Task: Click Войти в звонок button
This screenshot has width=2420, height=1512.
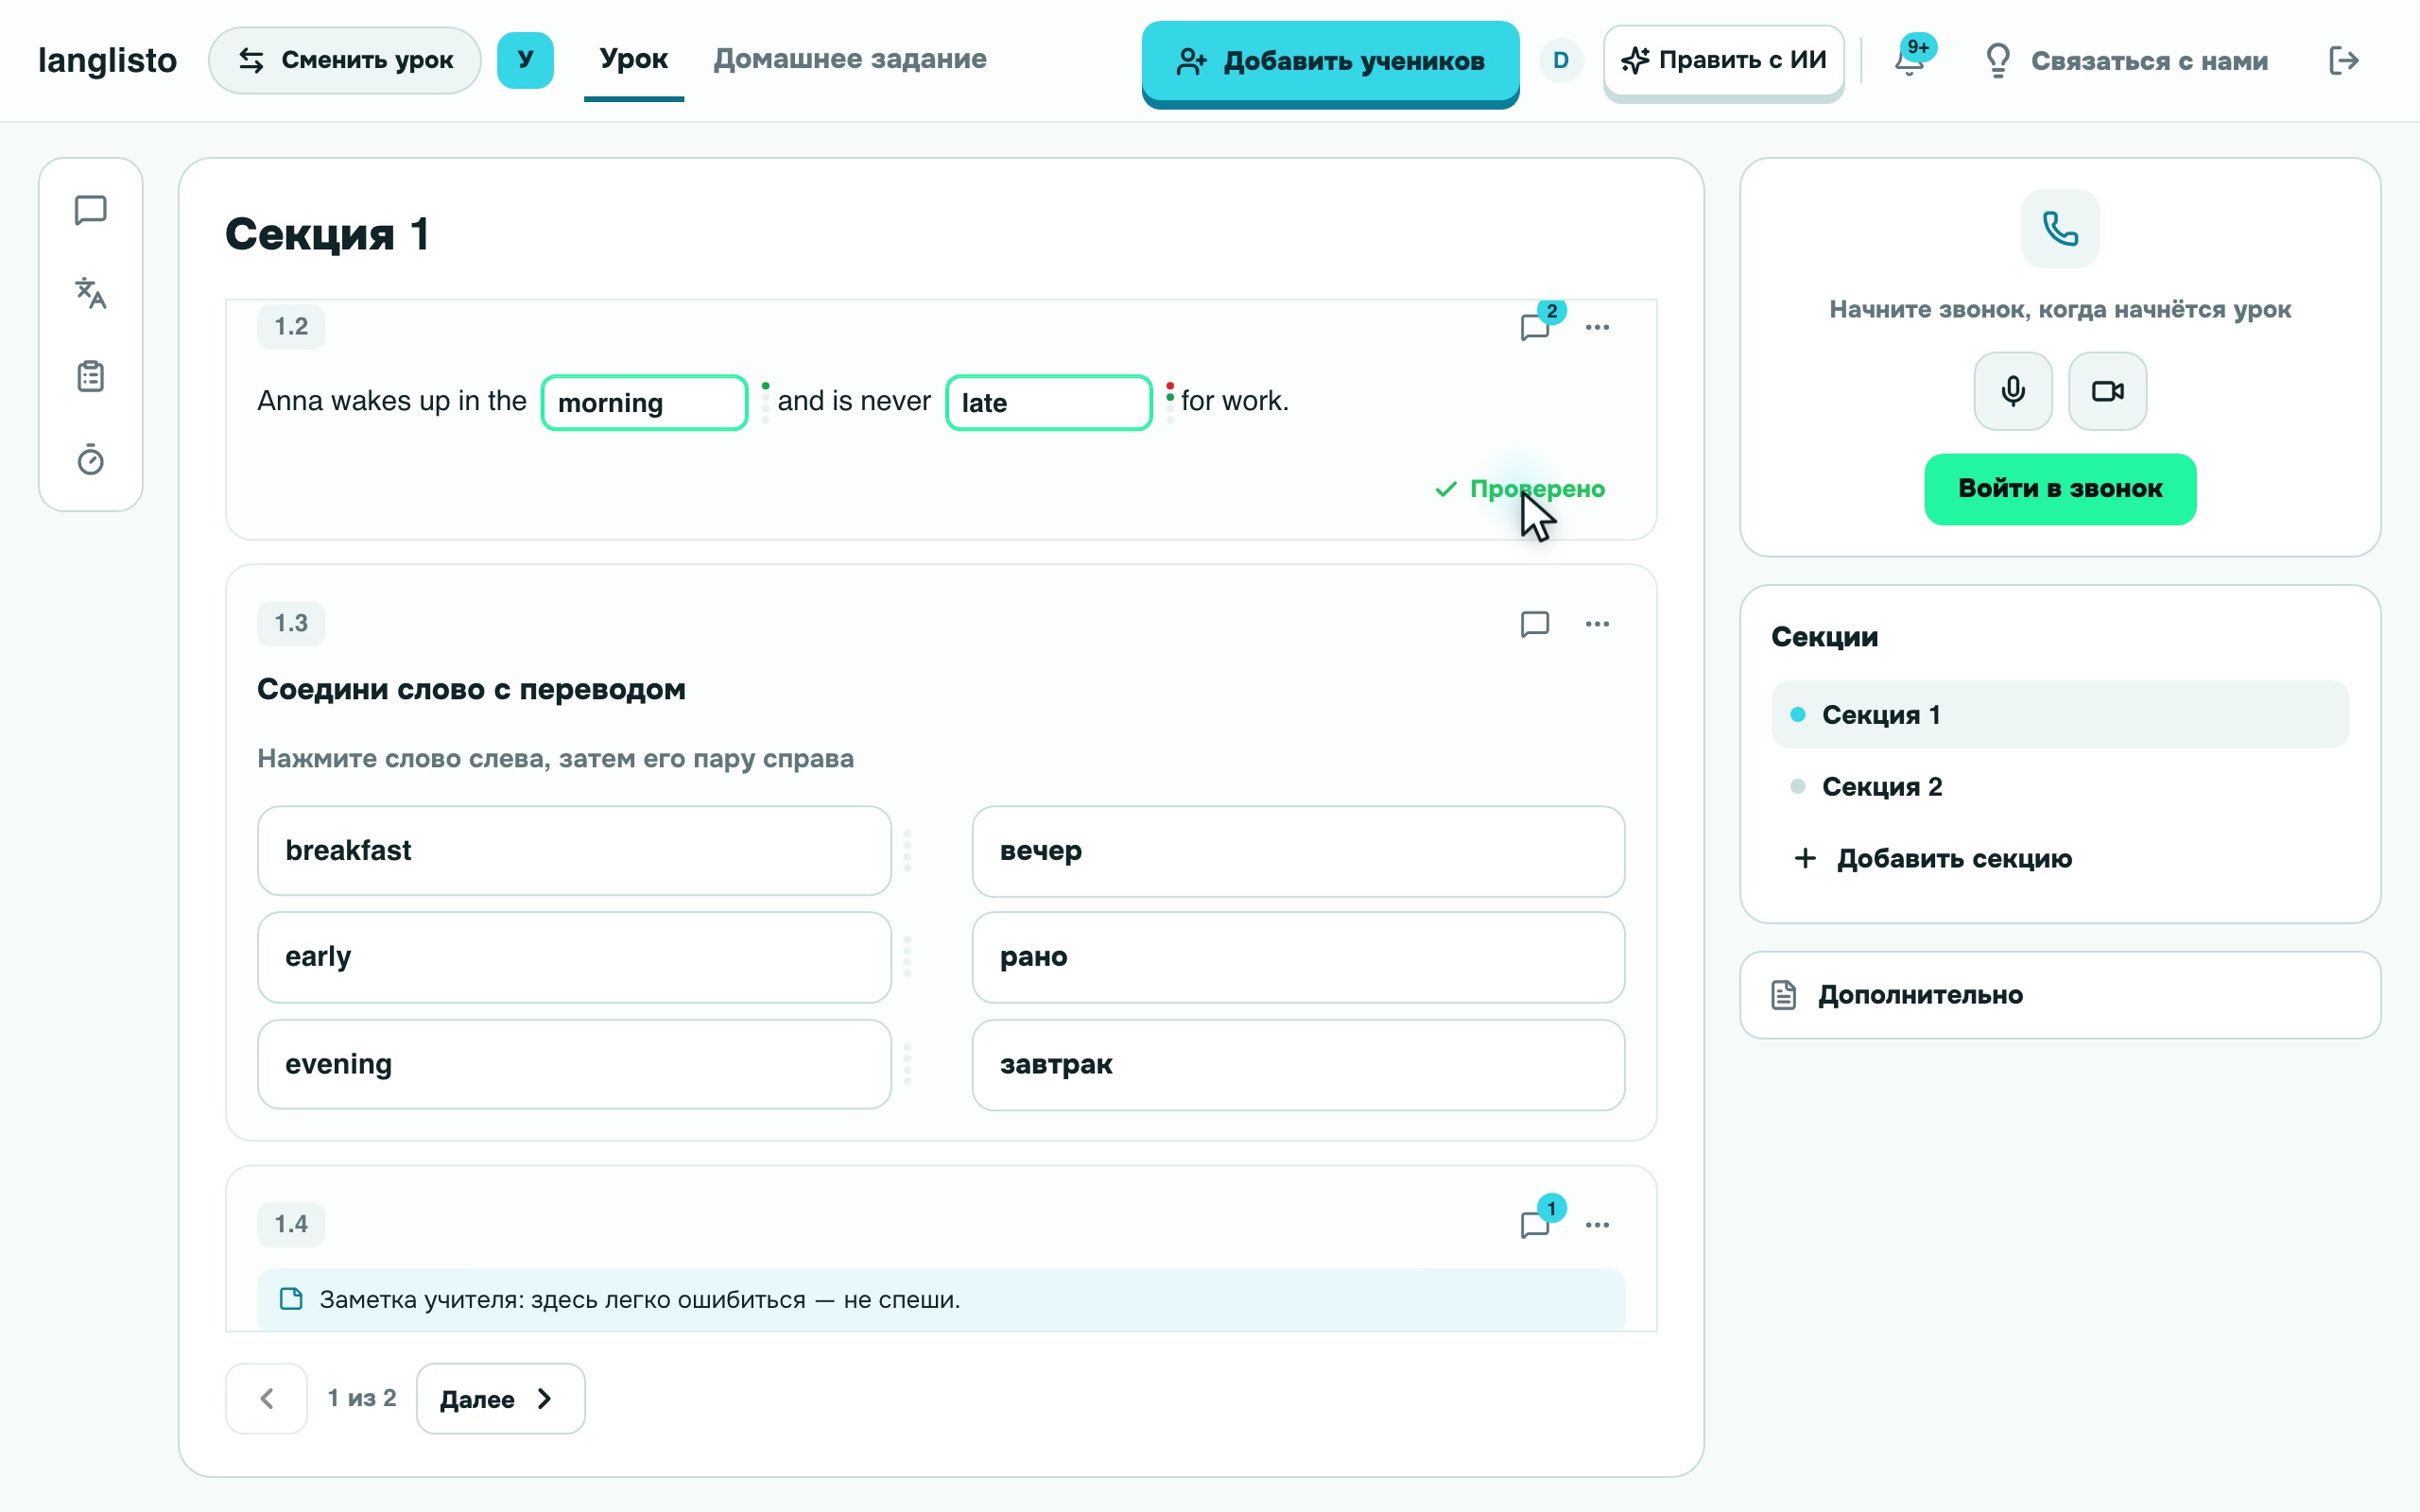Action: click(2060, 489)
